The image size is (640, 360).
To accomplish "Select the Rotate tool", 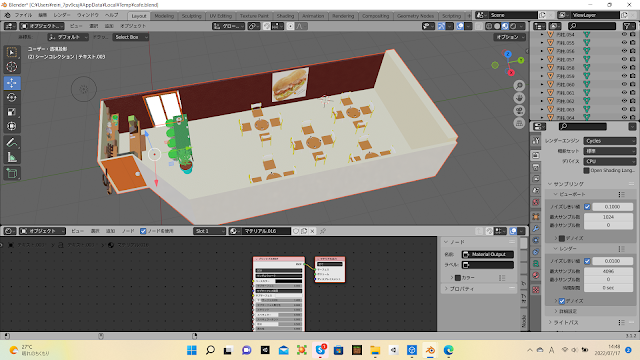I will (11, 98).
